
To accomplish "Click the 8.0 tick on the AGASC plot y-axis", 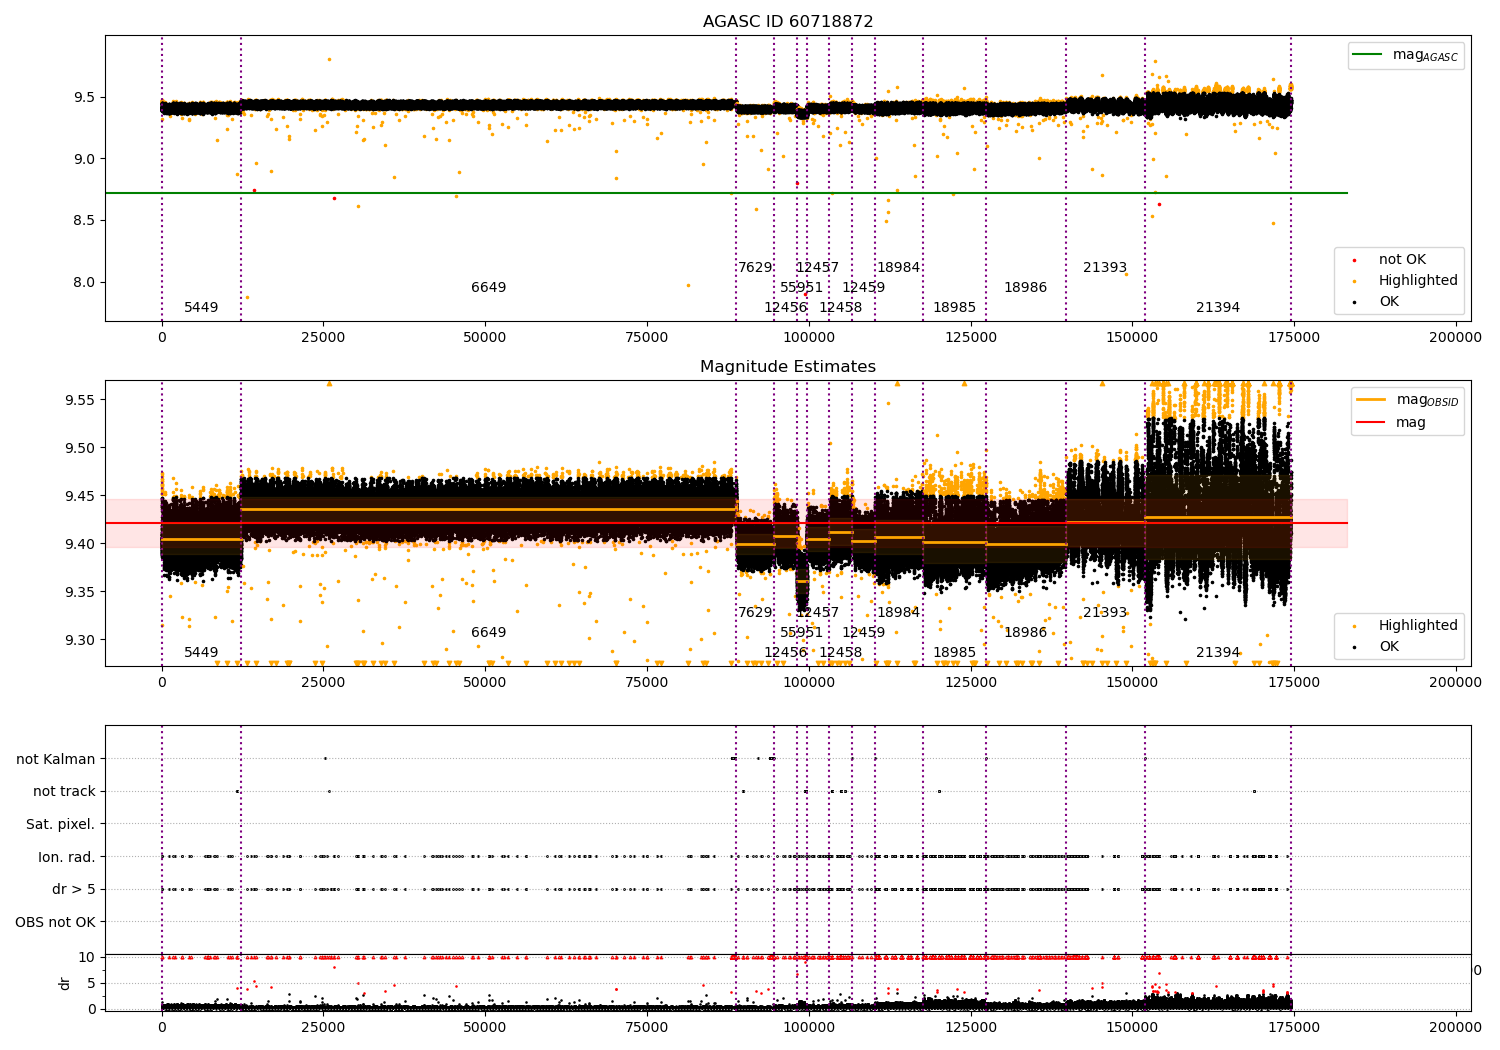I will tap(83, 282).
